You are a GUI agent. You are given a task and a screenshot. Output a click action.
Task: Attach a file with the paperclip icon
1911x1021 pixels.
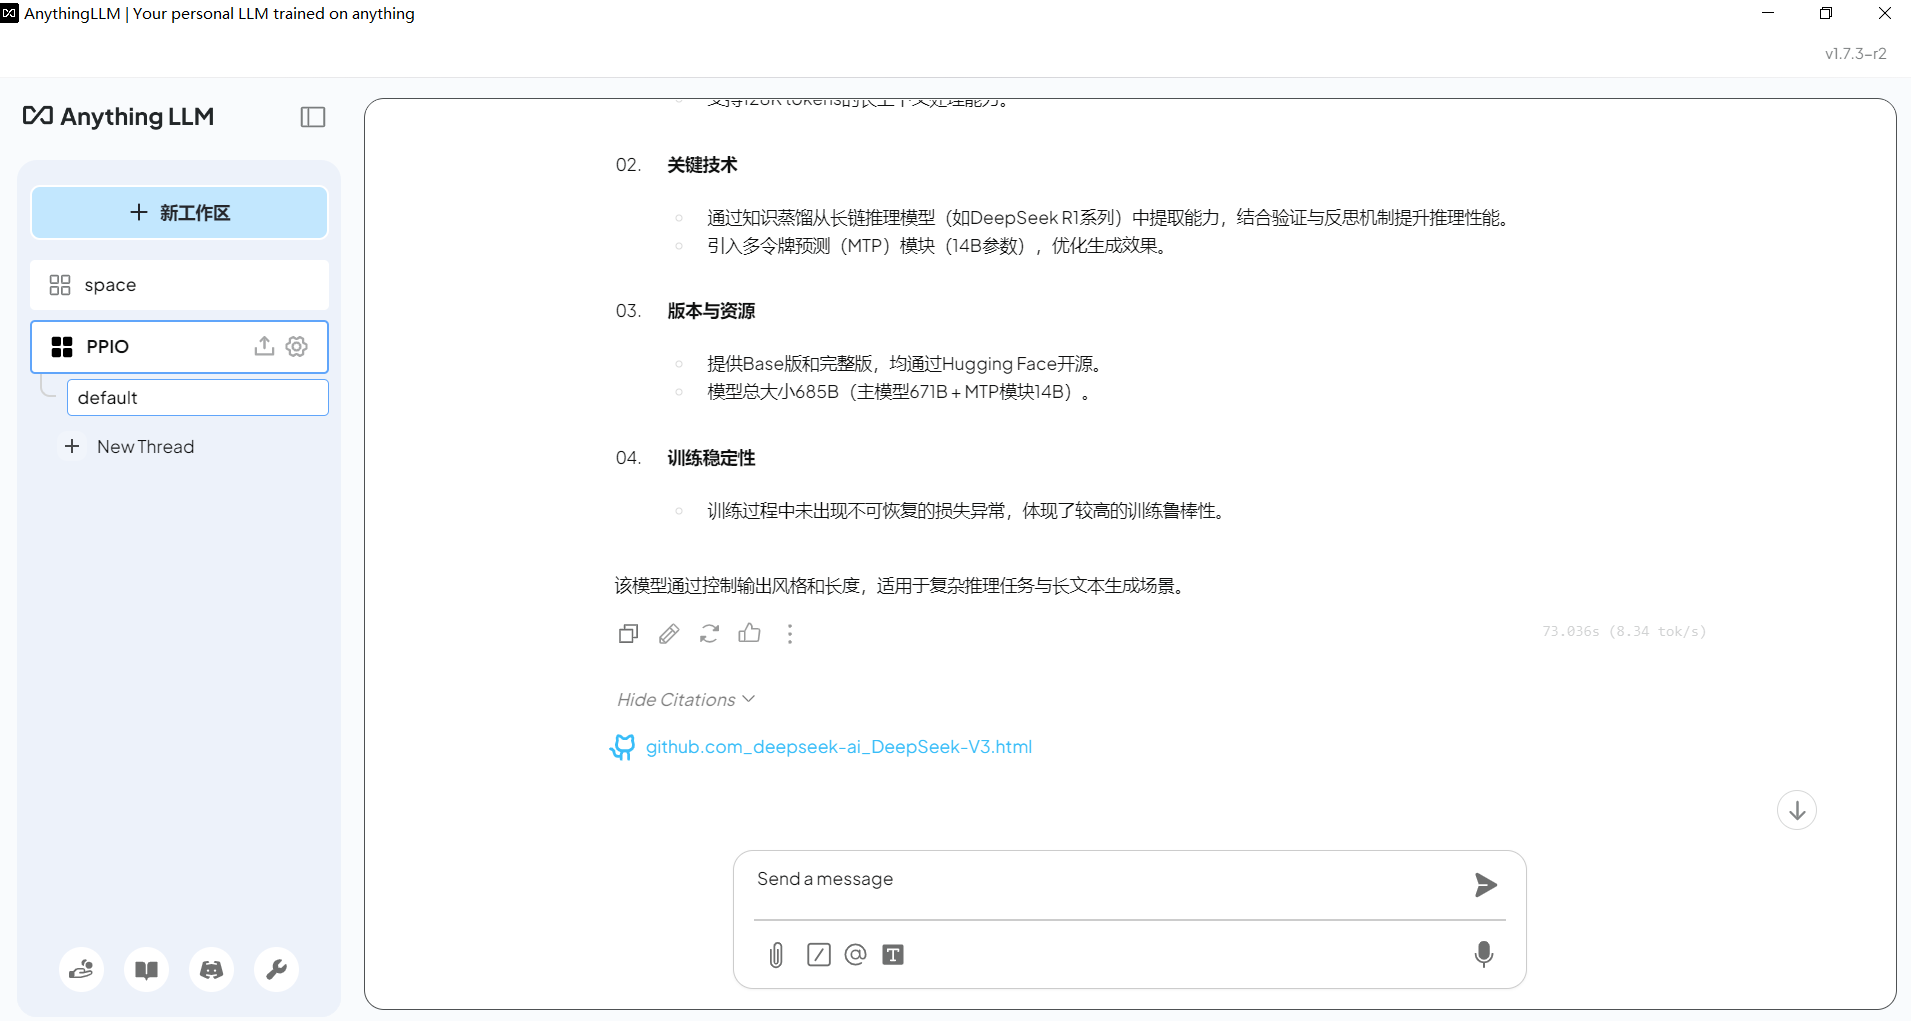coord(776,955)
